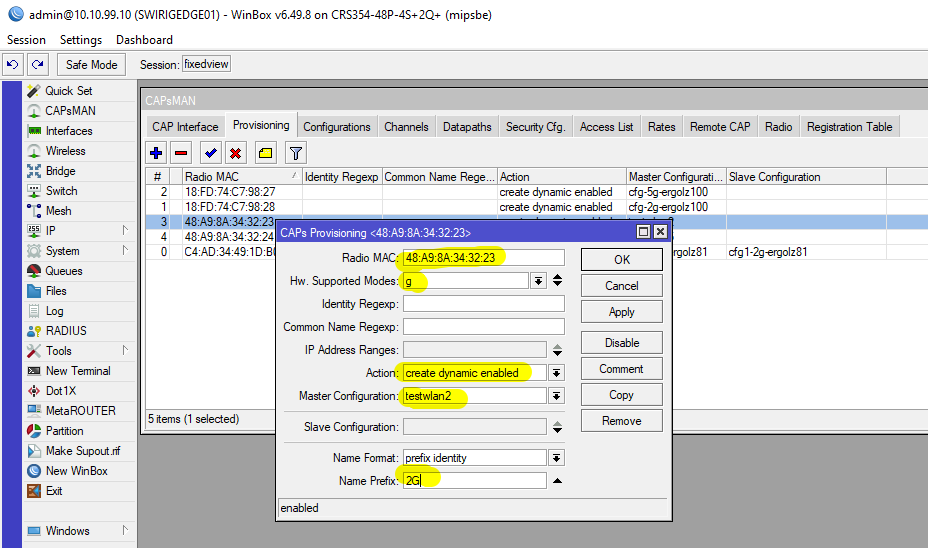Viewport: 928px width, 548px height.
Task: Open CAPsMAN from the sidebar
Action: point(70,111)
